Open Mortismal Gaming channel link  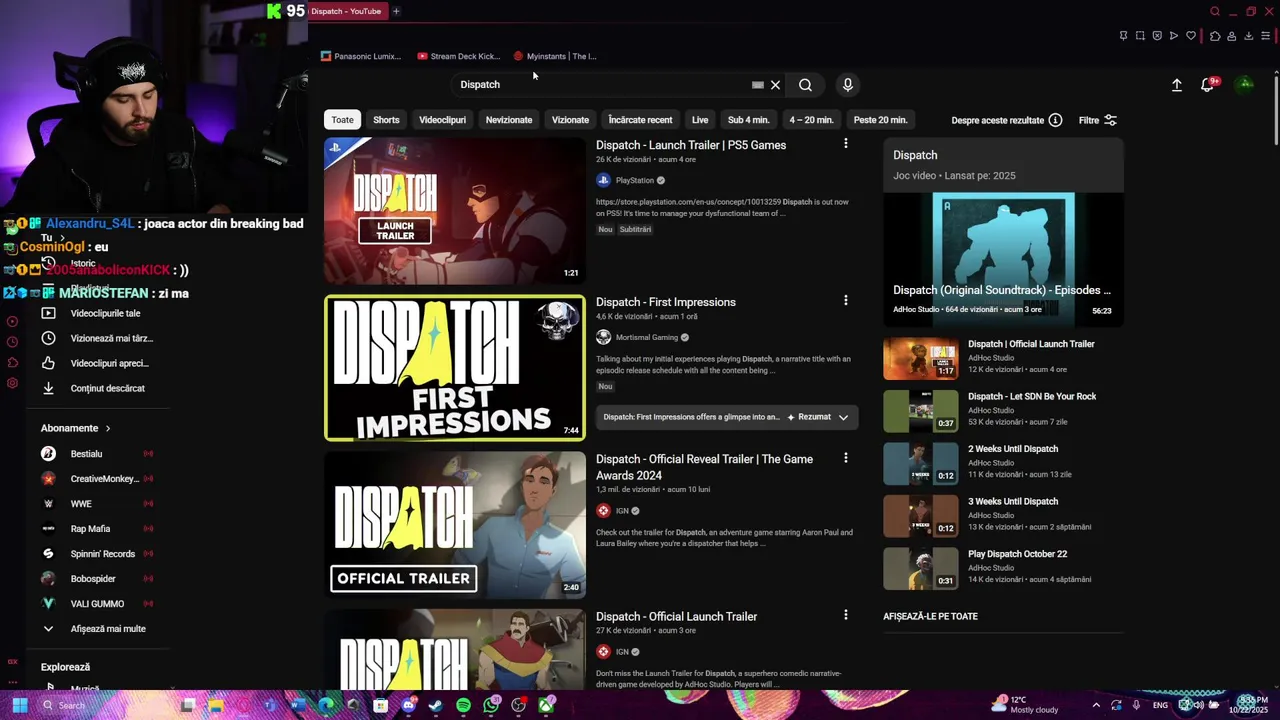tap(647, 338)
